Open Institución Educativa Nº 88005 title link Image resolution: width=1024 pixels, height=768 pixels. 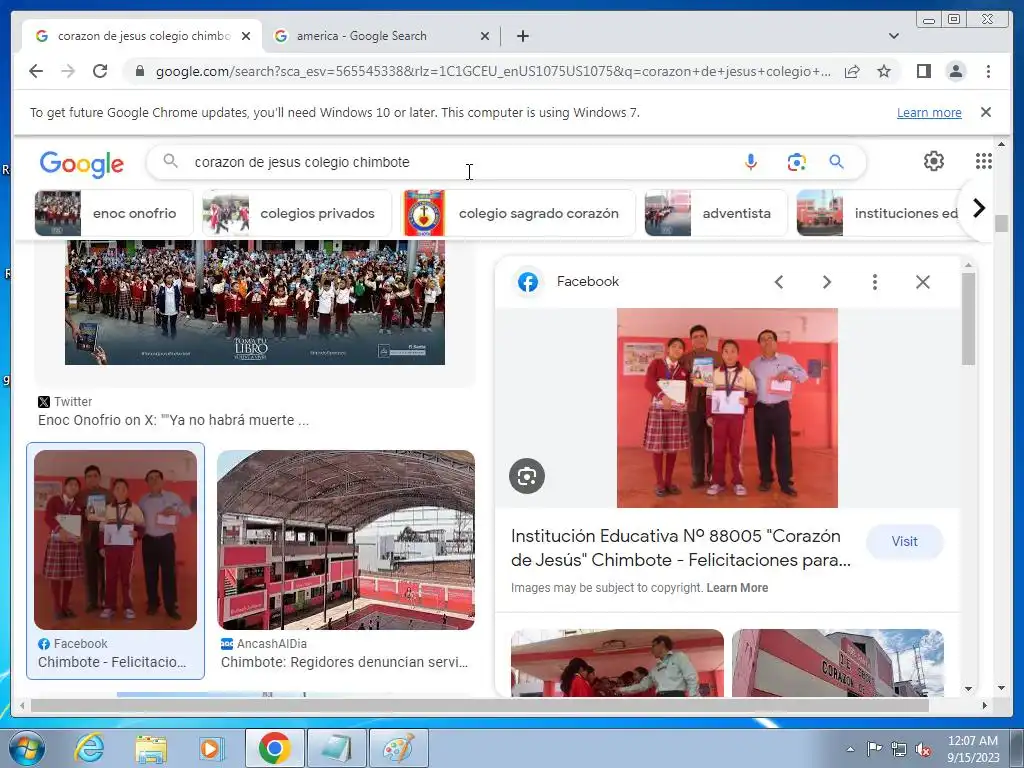(680, 548)
